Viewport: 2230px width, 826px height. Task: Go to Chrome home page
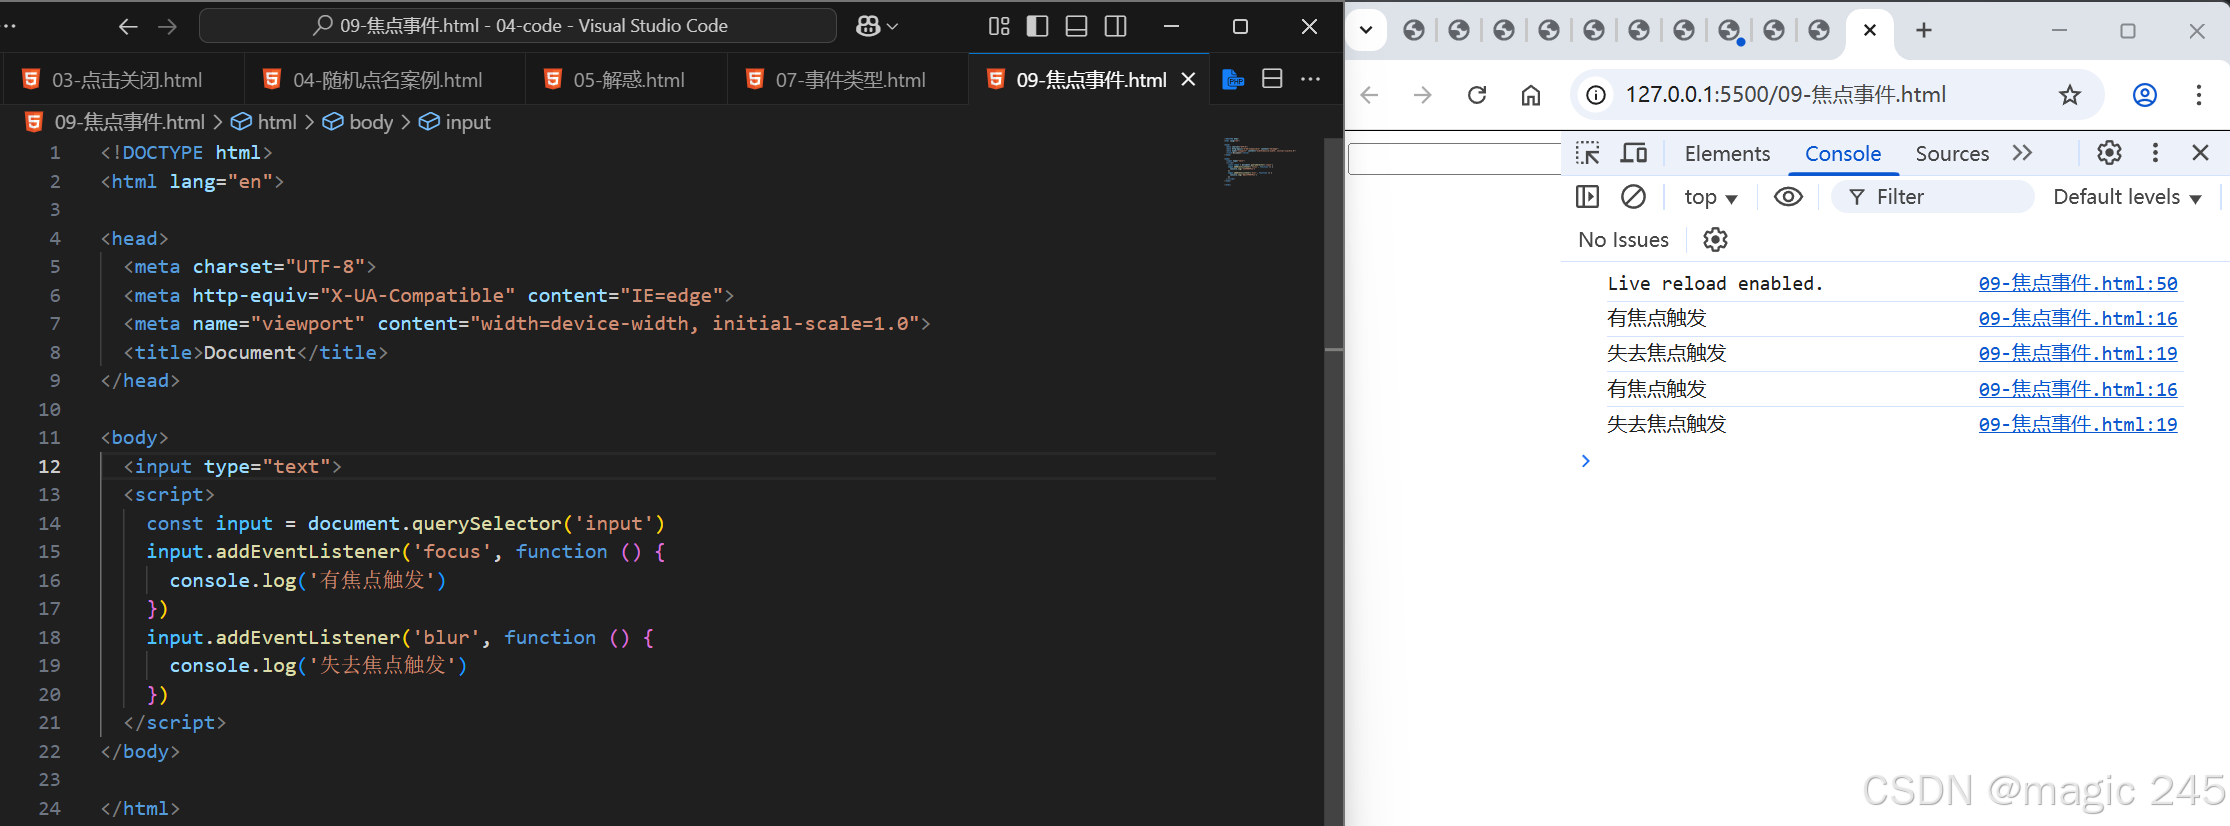point(1531,95)
